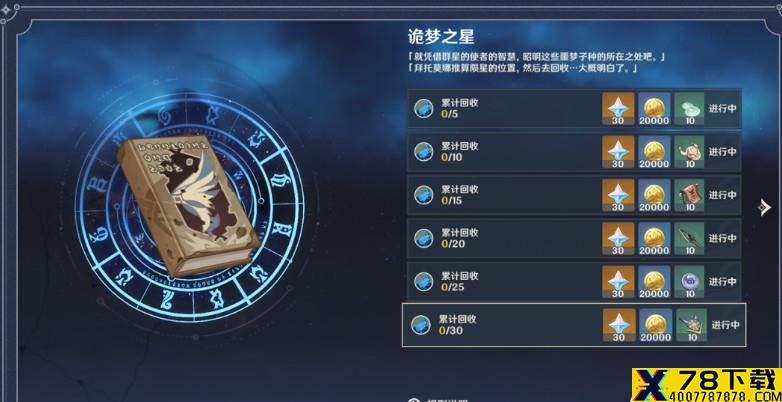This screenshot has width=782, height=402.
Task: Select the 累计回收 0/25 quest row
Action: coord(574,281)
